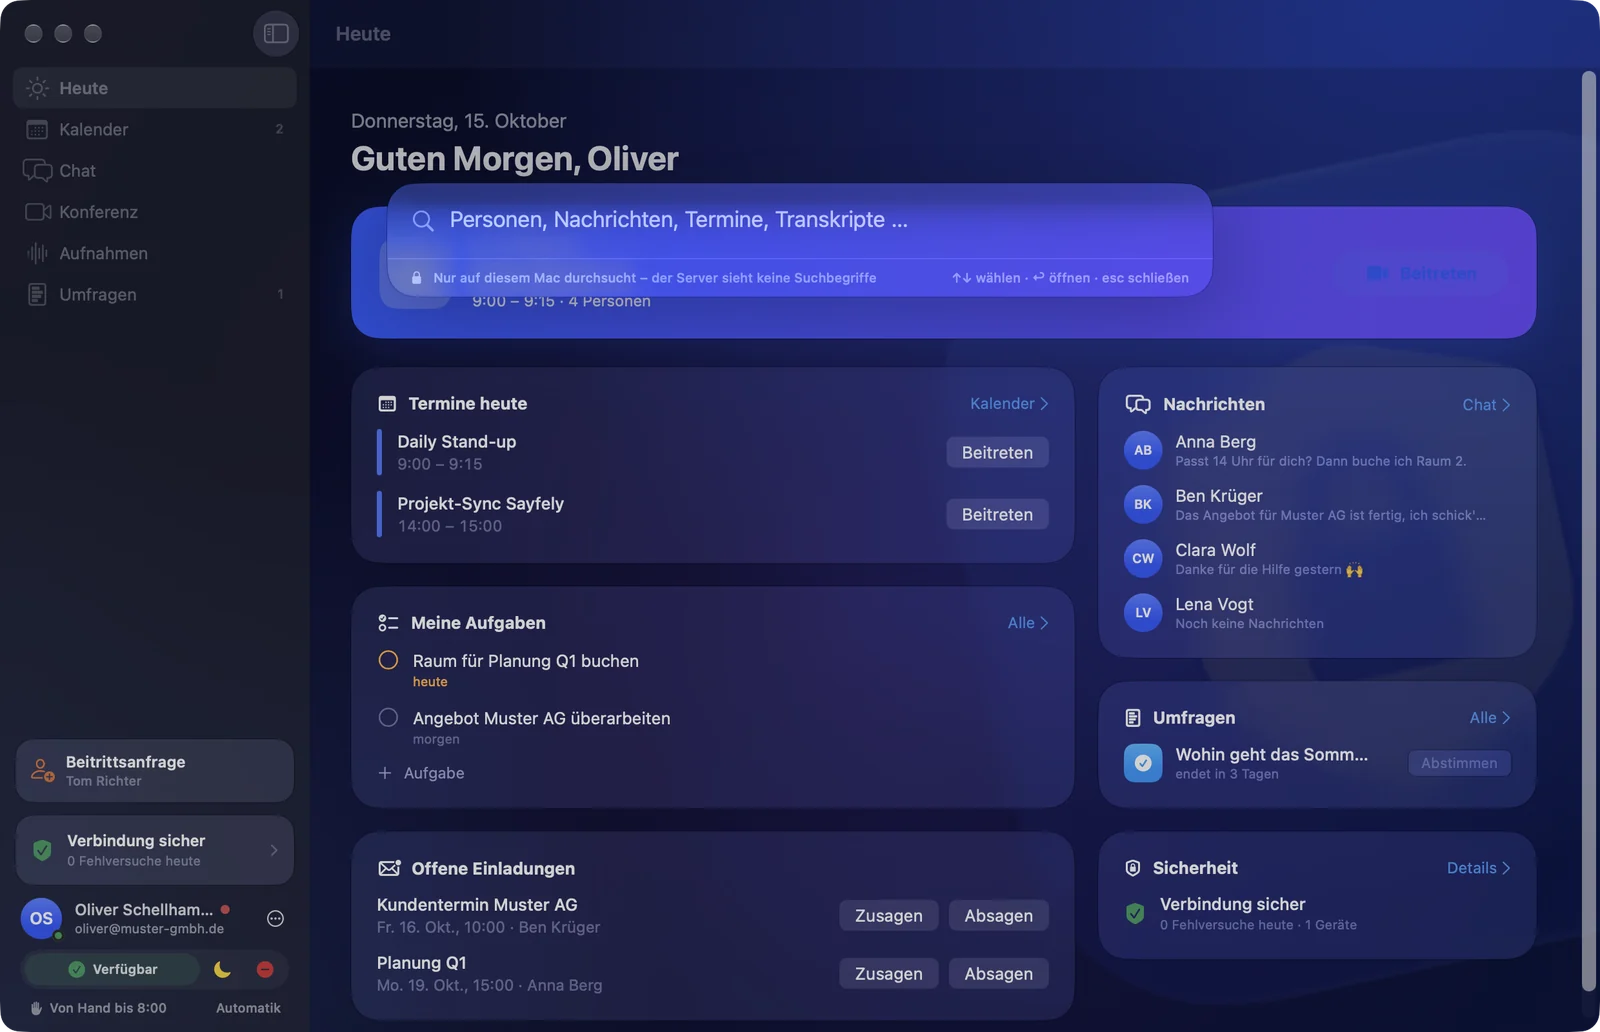Decline the Planung Q1 invitation
This screenshot has width=1600, height=1032.
click(x=998, y=973)
